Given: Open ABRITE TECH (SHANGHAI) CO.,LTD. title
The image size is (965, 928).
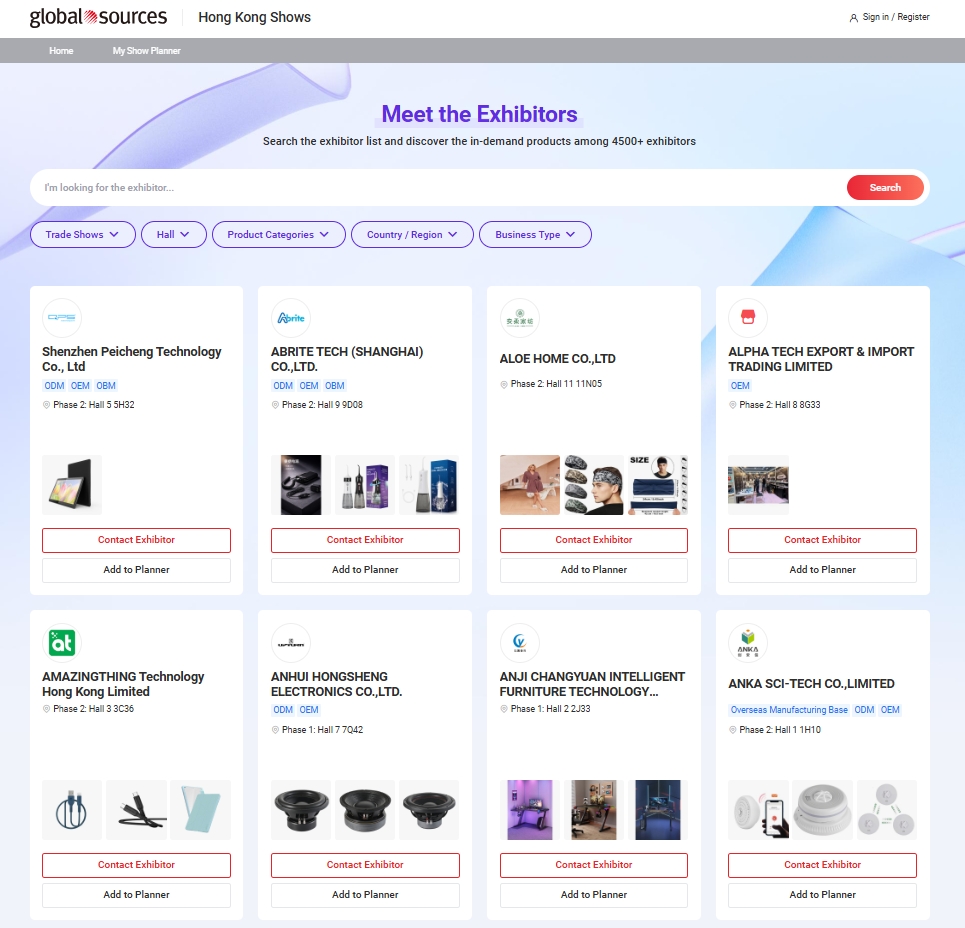Looking at the screenshot, I should tap(347, 359).
